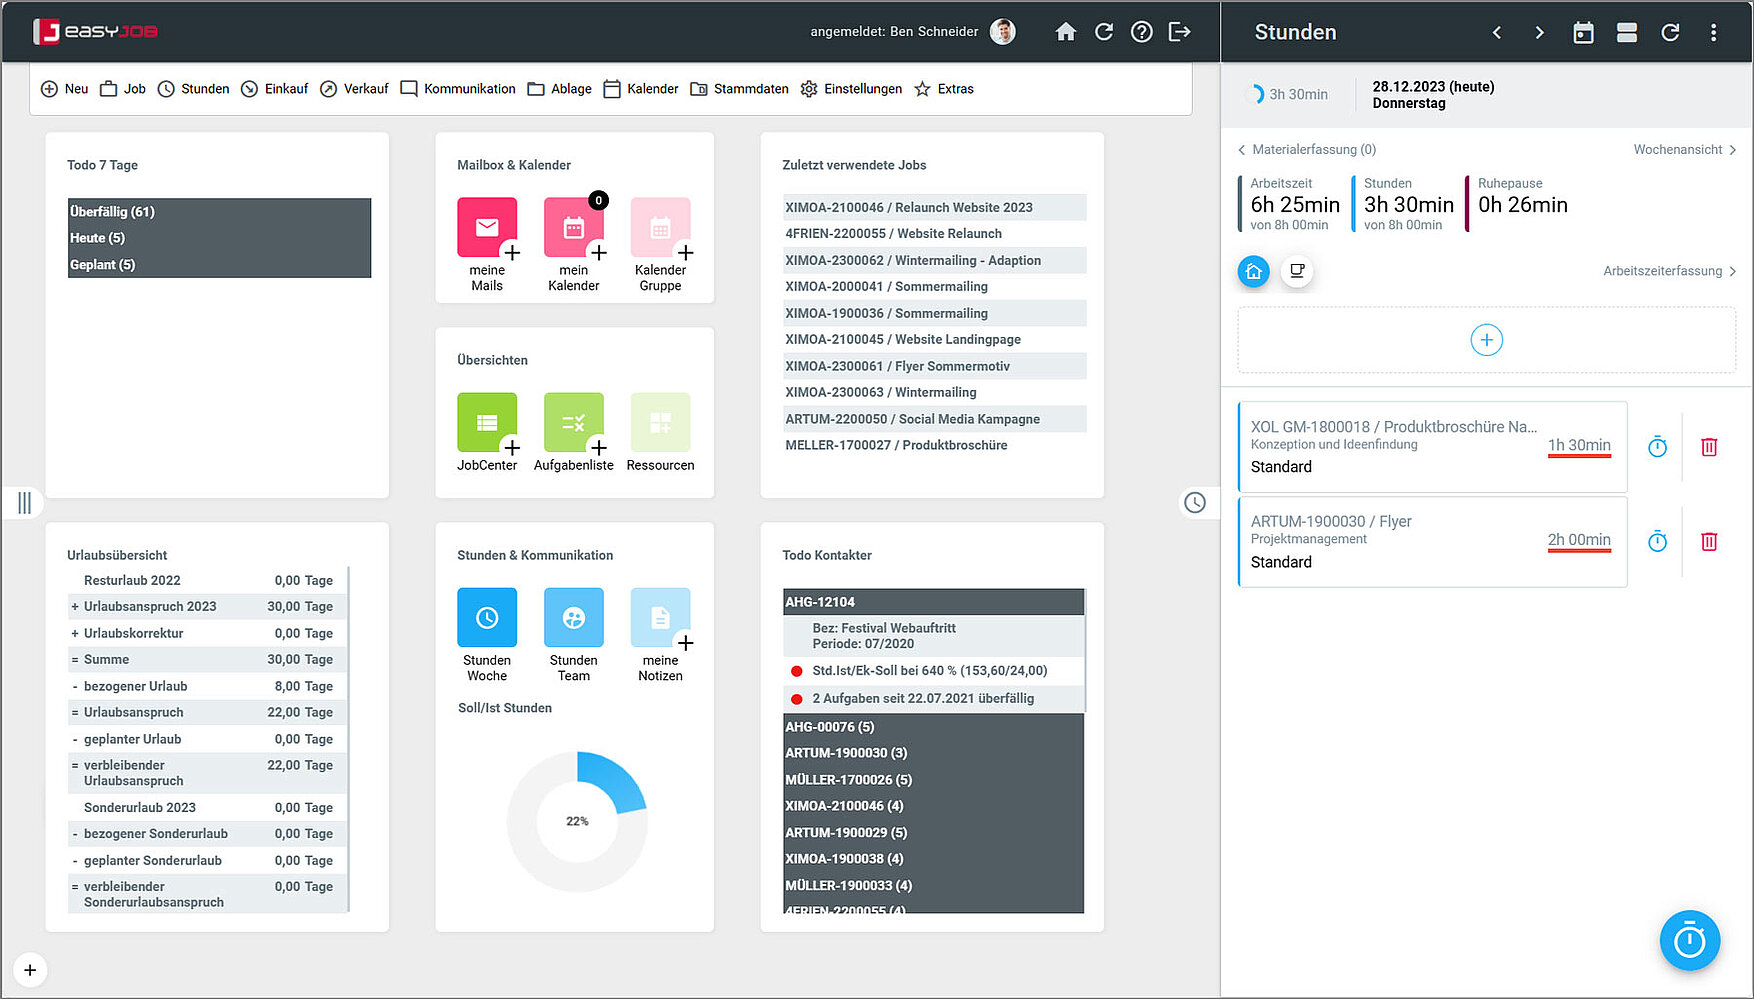
Task: Click the logout icon in header
Action: (1179, 32)
